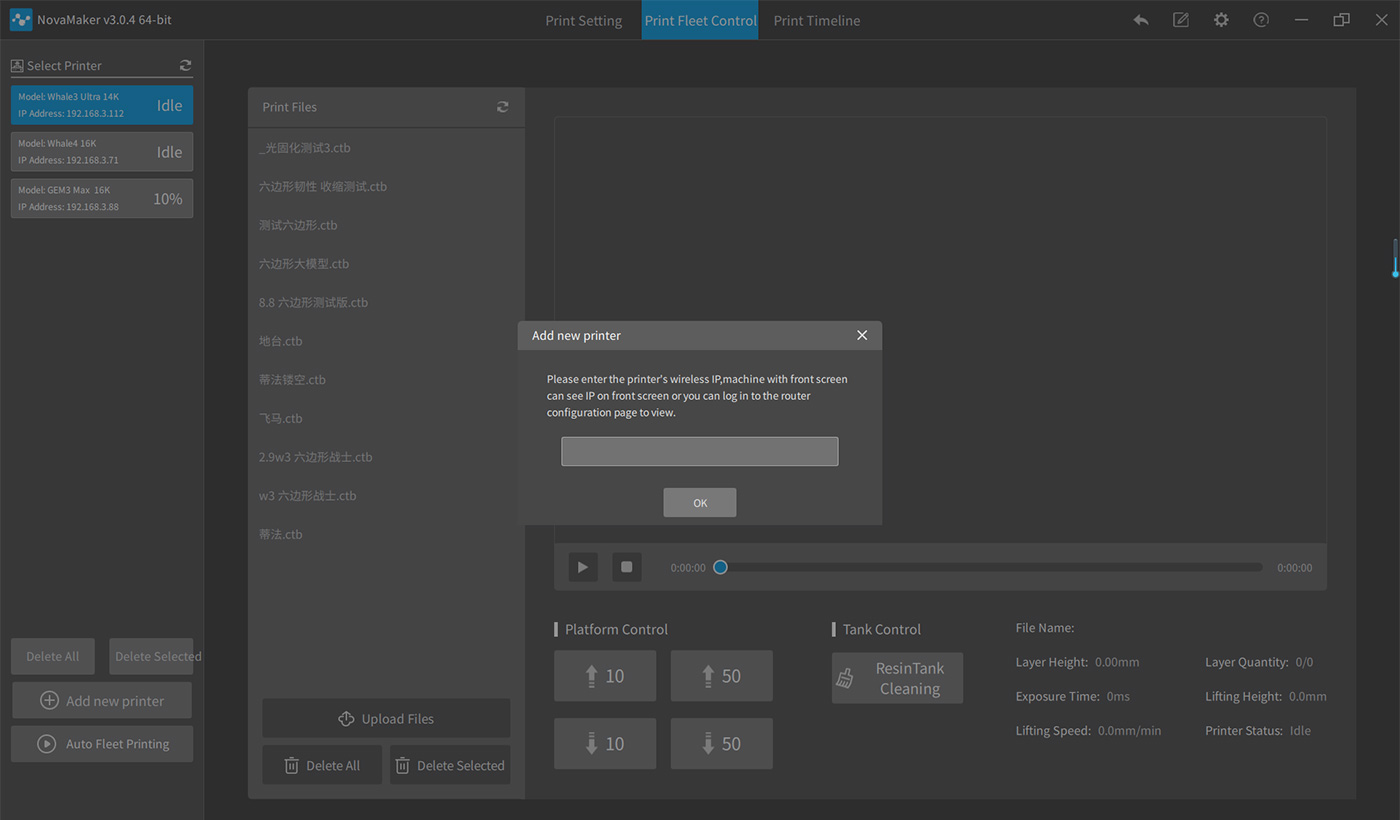Start ResinTank Cleaning
The width and height of the screenshot is (1400, 820).
(897, 678)
